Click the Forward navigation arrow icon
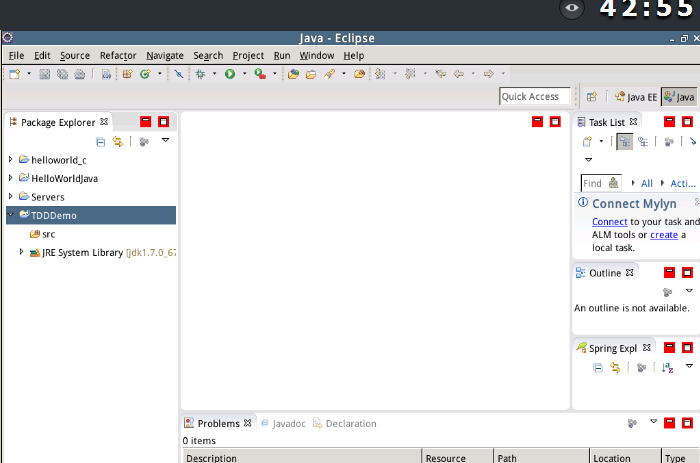The width and height of the screenshot is (700, 463). (489, 74)
